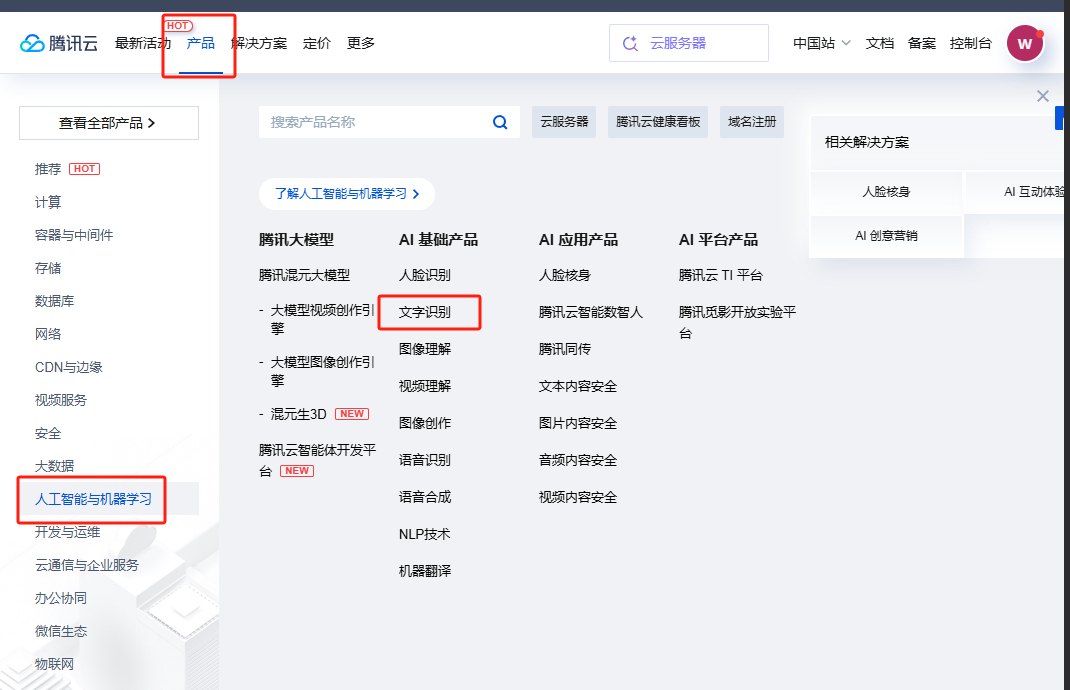Open the 更多 menu

tap(360, 43)
